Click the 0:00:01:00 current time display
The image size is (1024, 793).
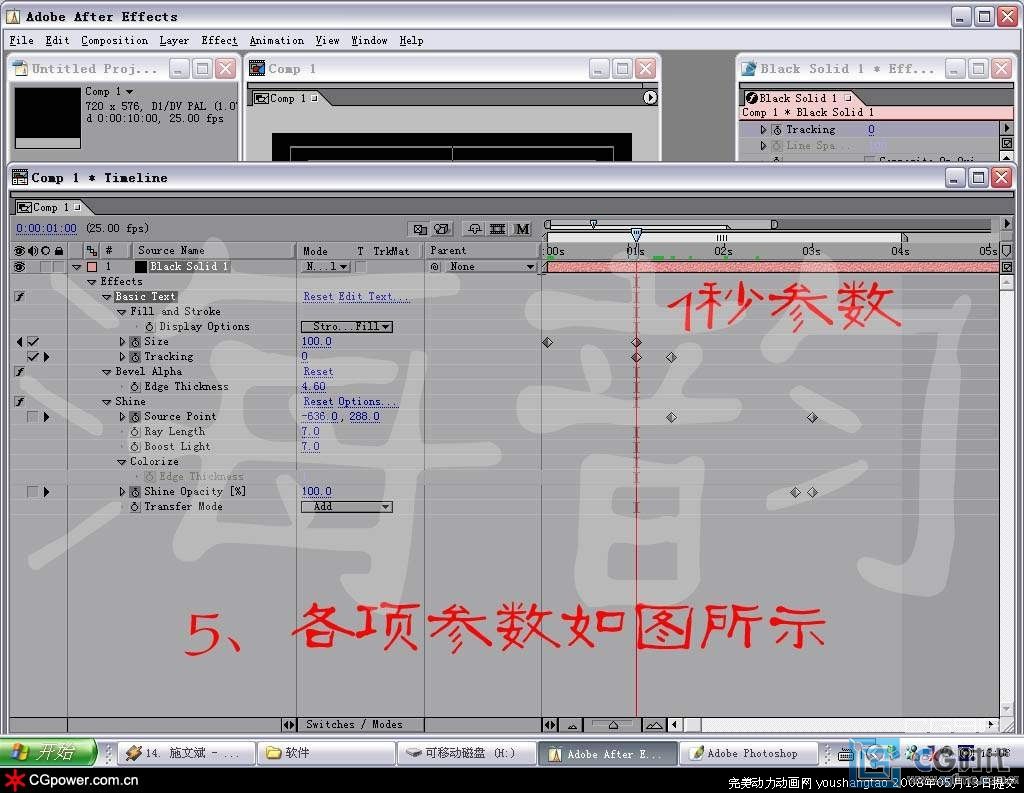[x=46, y=228]
